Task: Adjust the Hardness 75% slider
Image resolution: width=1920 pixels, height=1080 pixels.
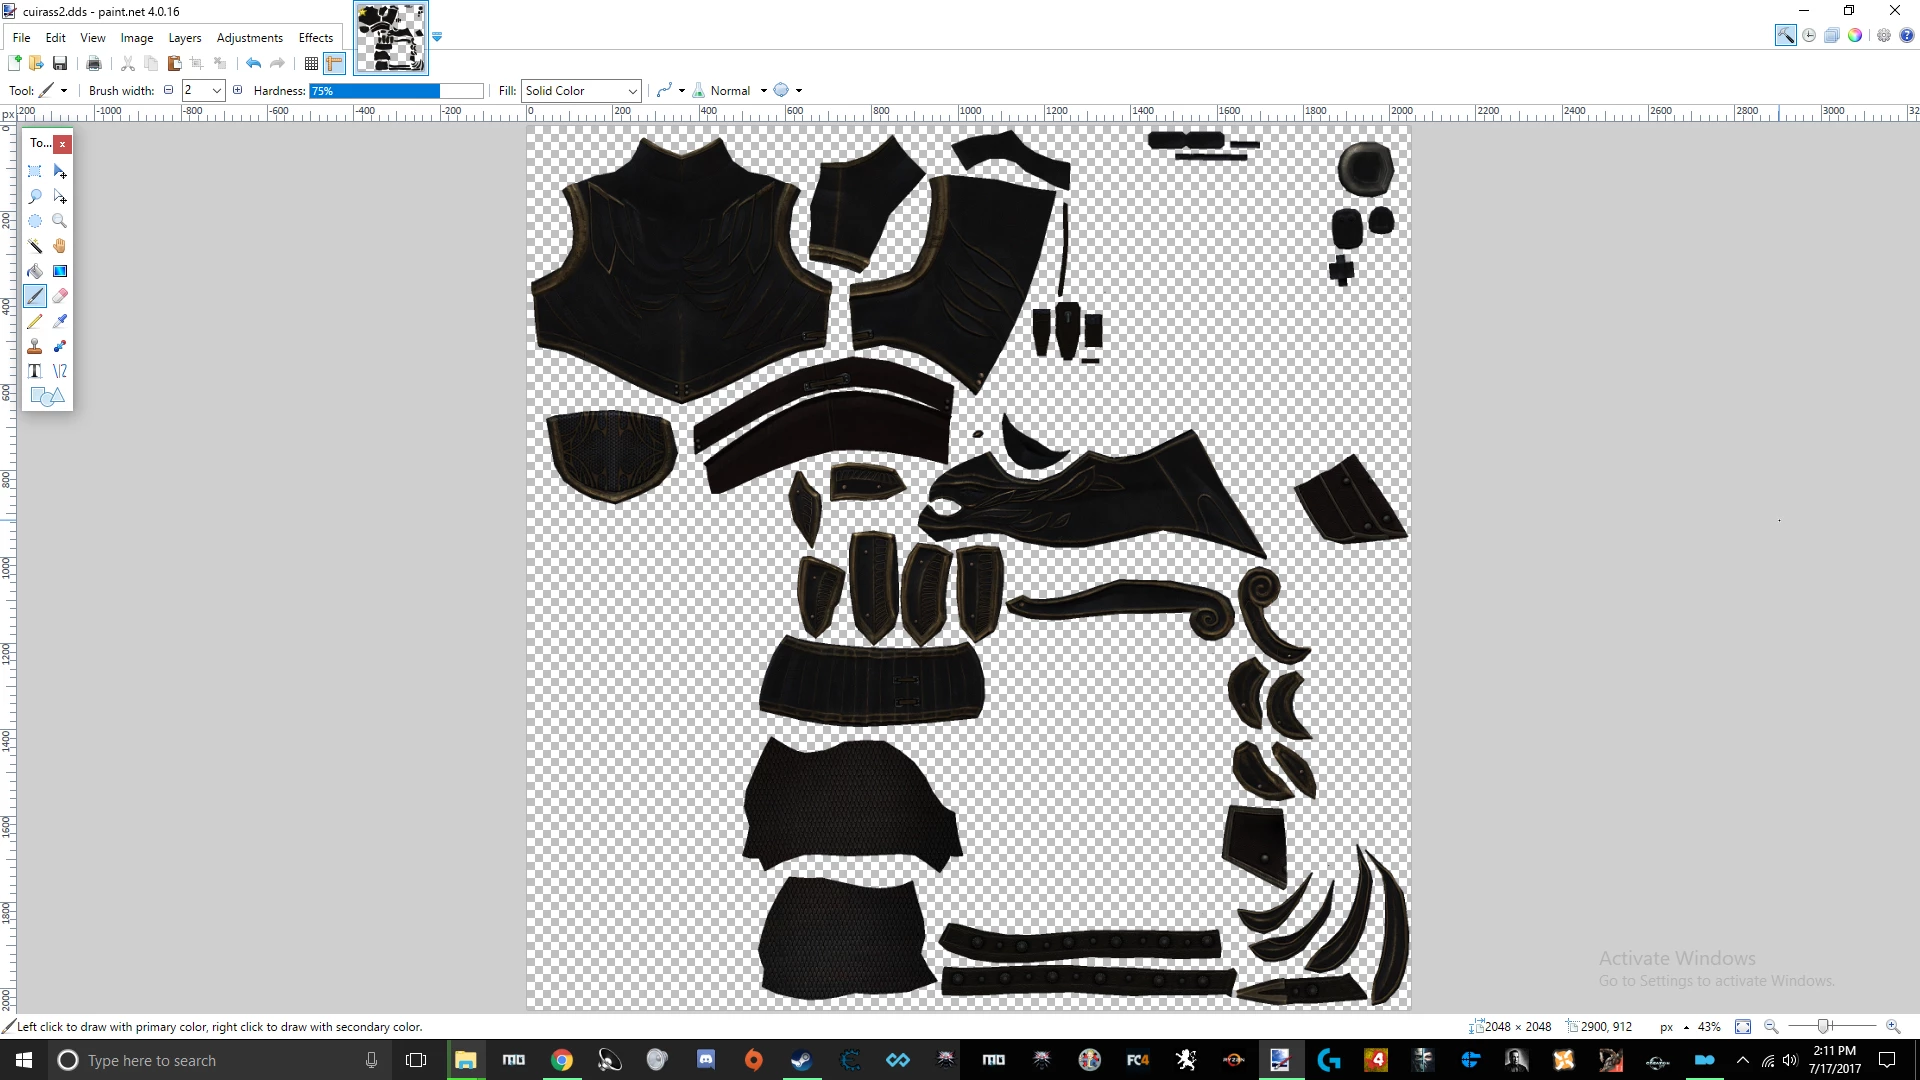Action: click(396, 90)
